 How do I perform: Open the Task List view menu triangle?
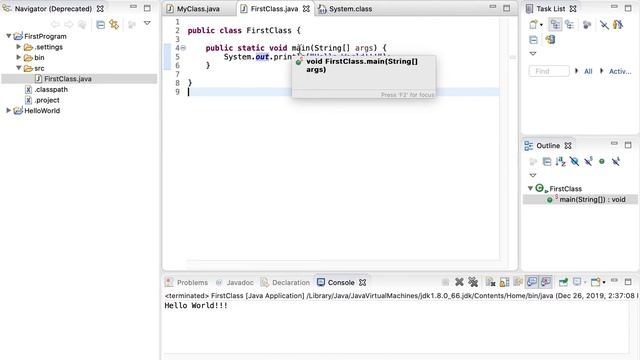(x=533, y=53)
